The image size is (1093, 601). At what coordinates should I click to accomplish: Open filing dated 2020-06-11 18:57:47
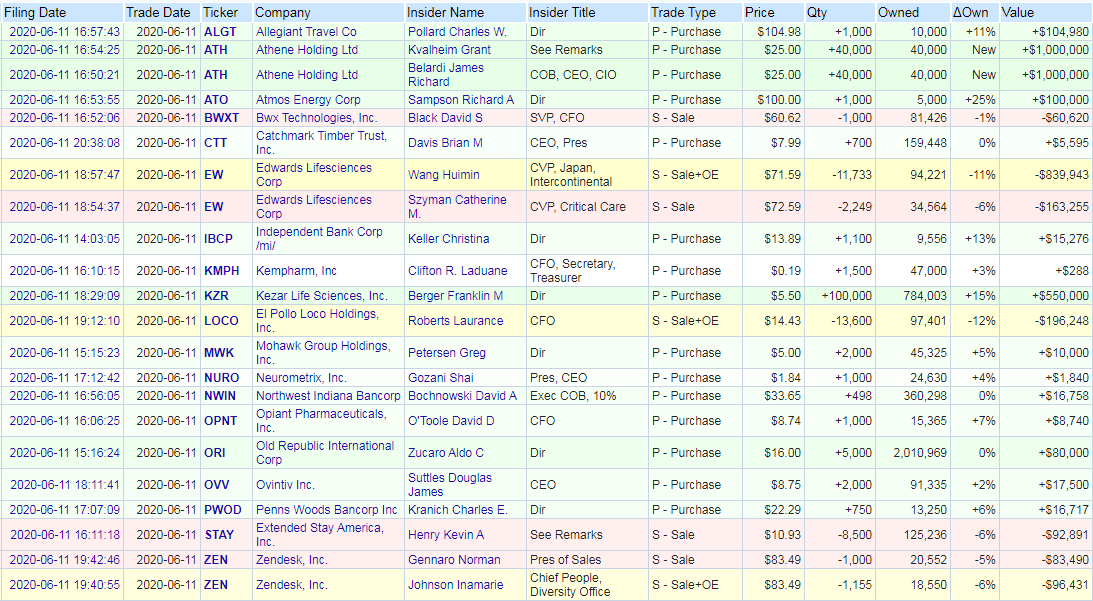click(x=64, y=175)
